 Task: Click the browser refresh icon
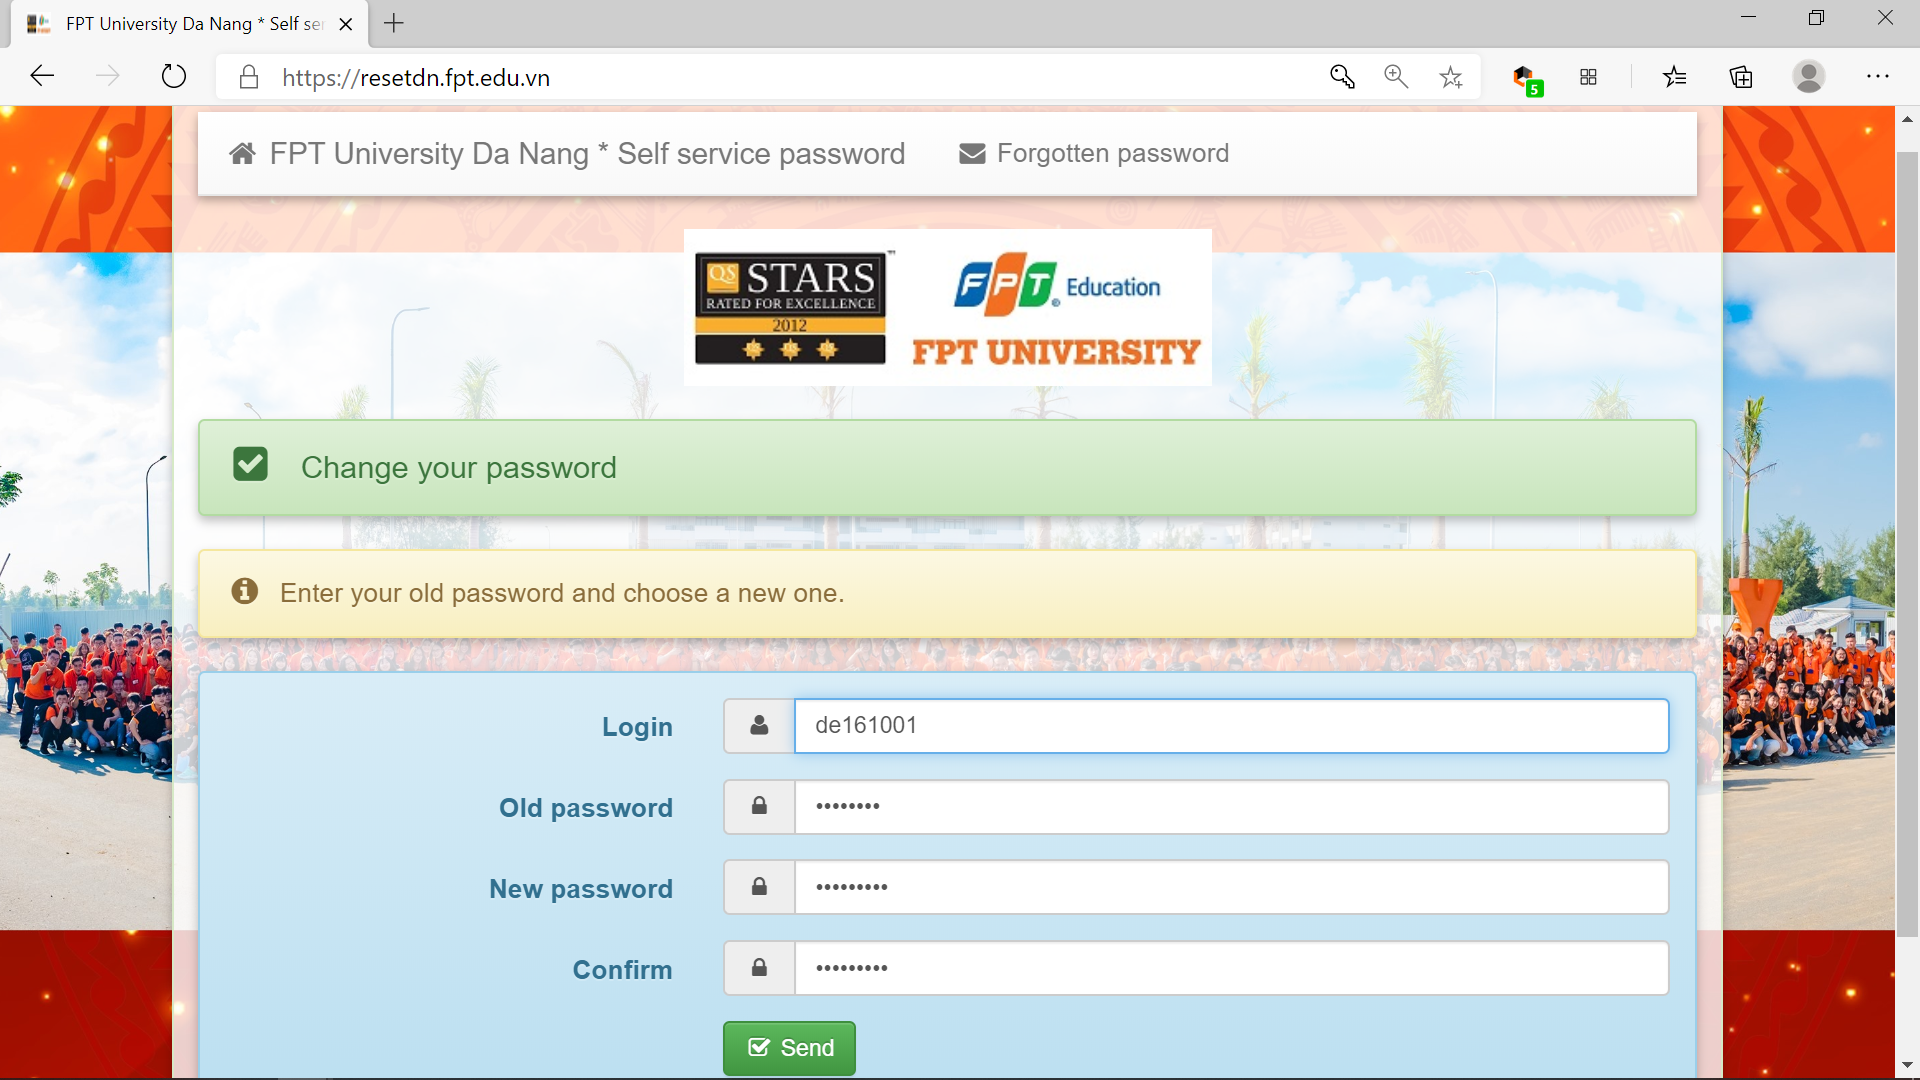click(174, 77)
